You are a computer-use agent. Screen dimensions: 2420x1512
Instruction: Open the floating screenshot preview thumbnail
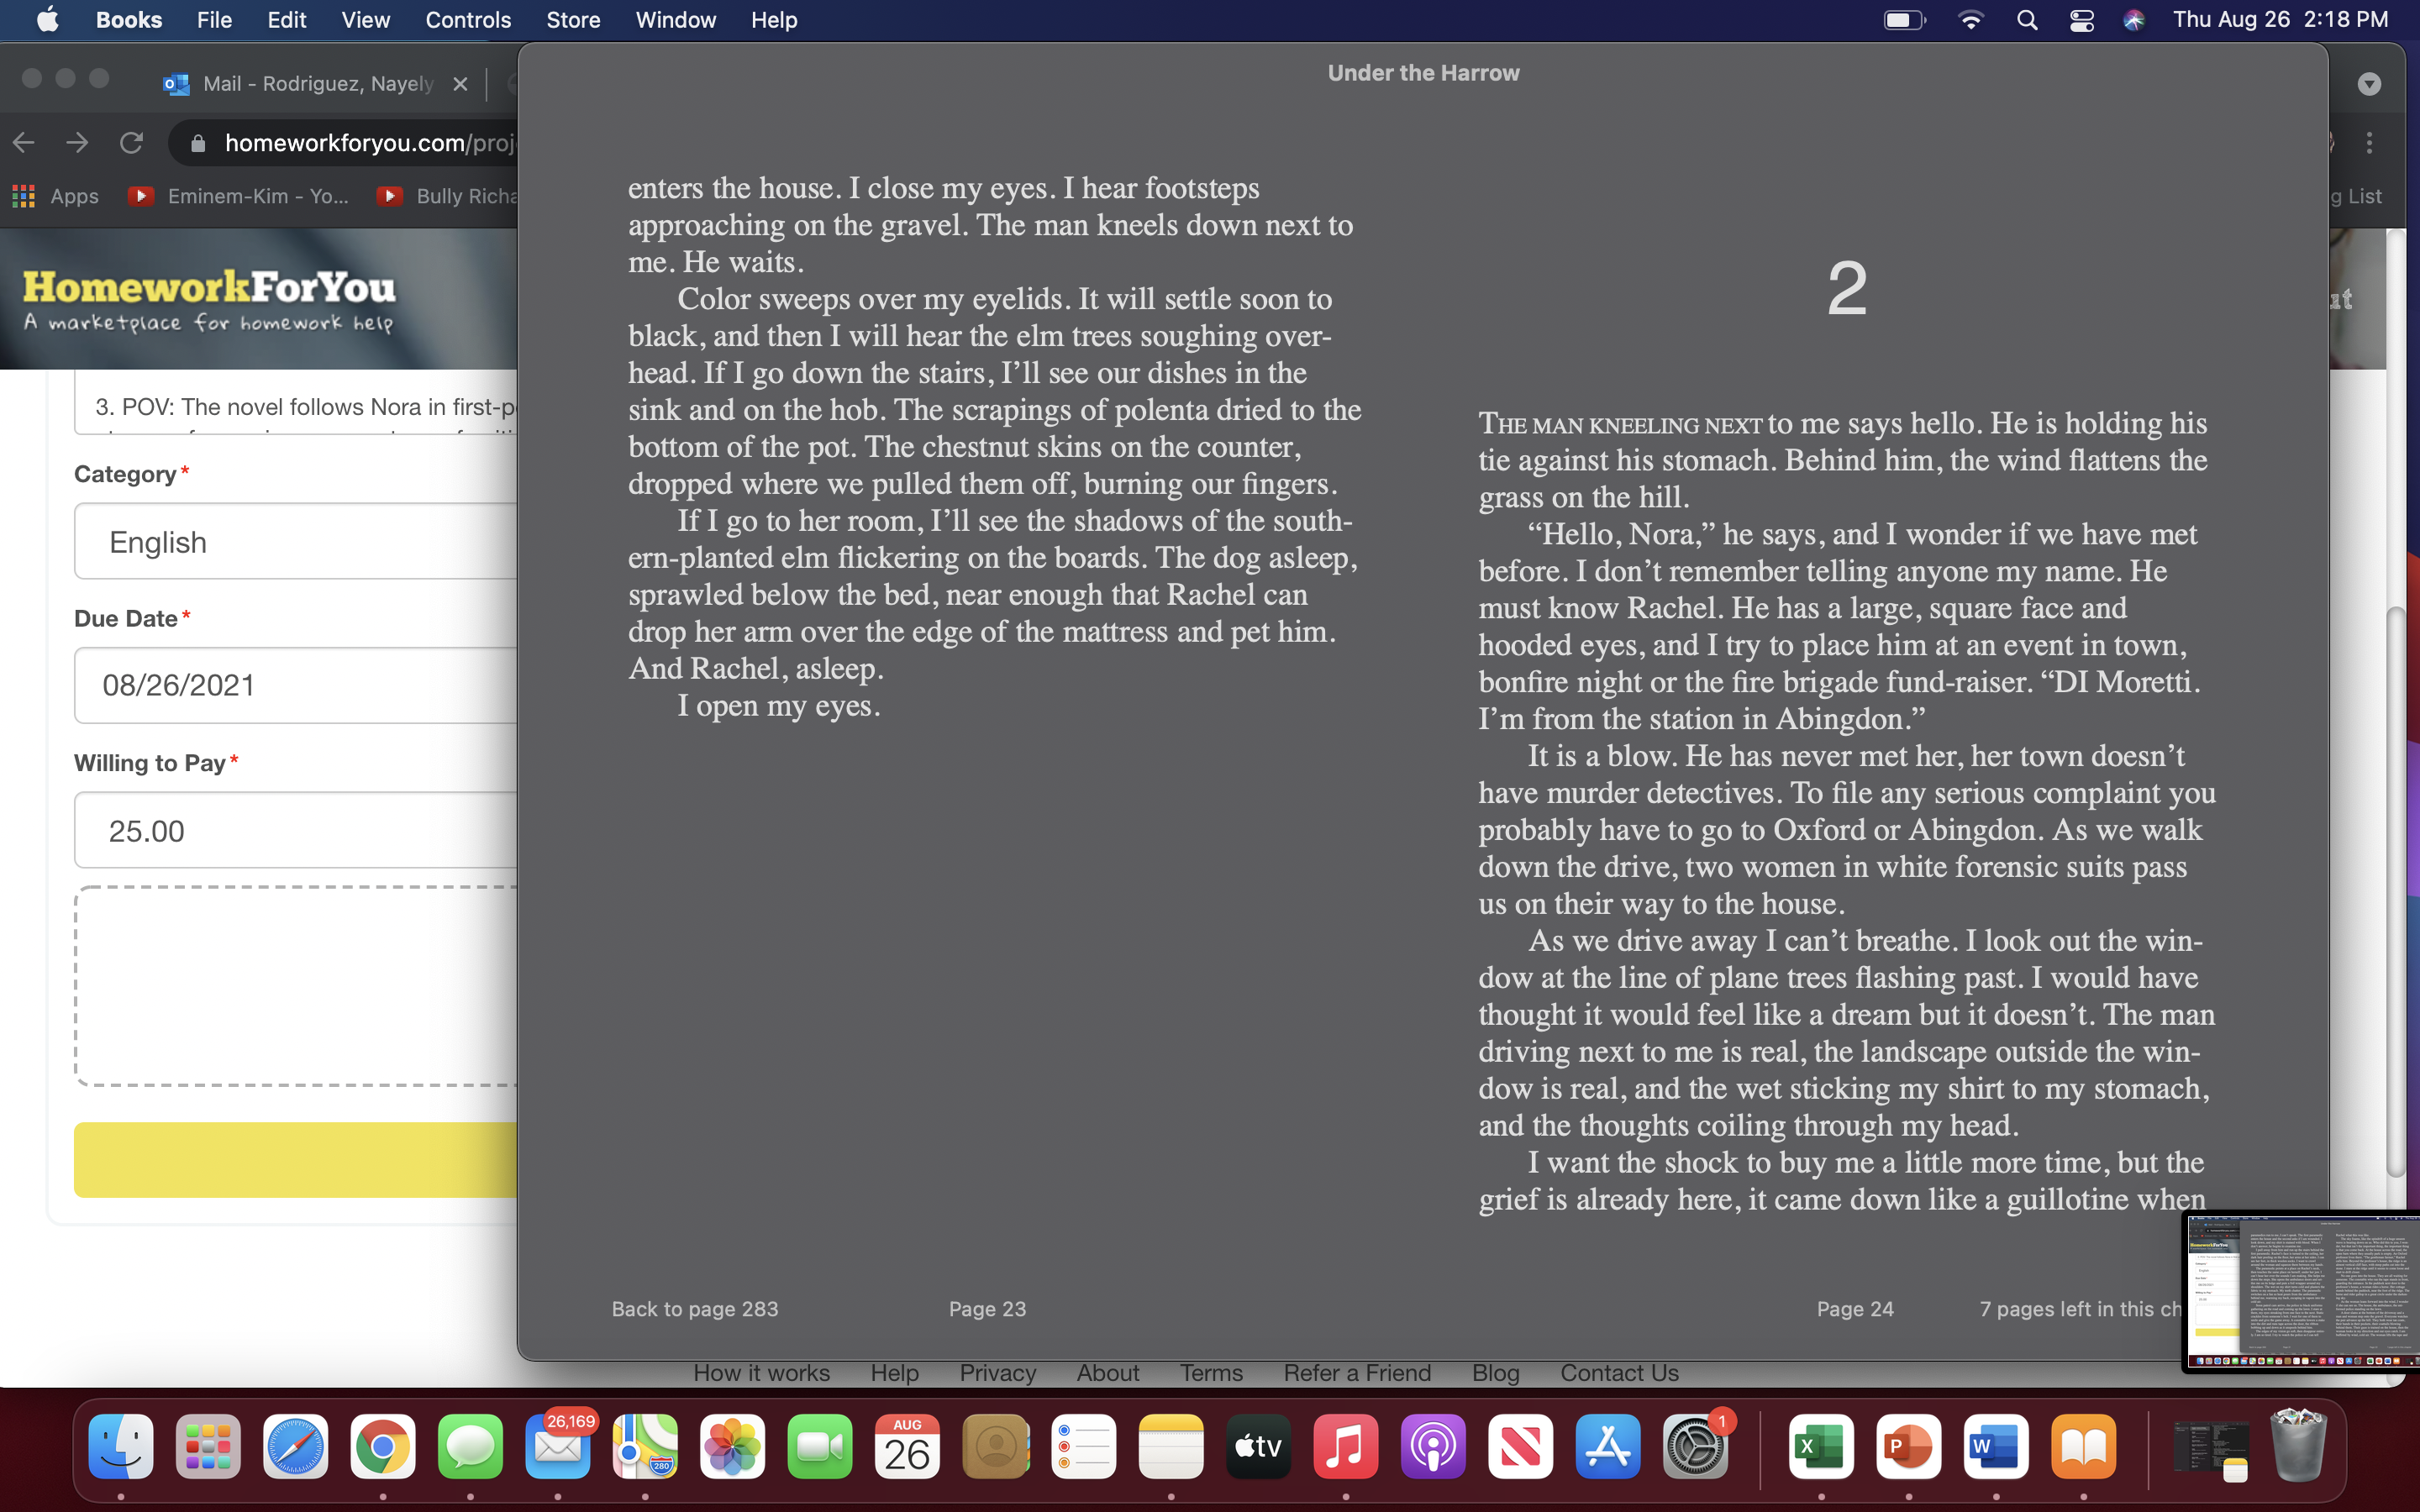[x=2302, y=1291]
